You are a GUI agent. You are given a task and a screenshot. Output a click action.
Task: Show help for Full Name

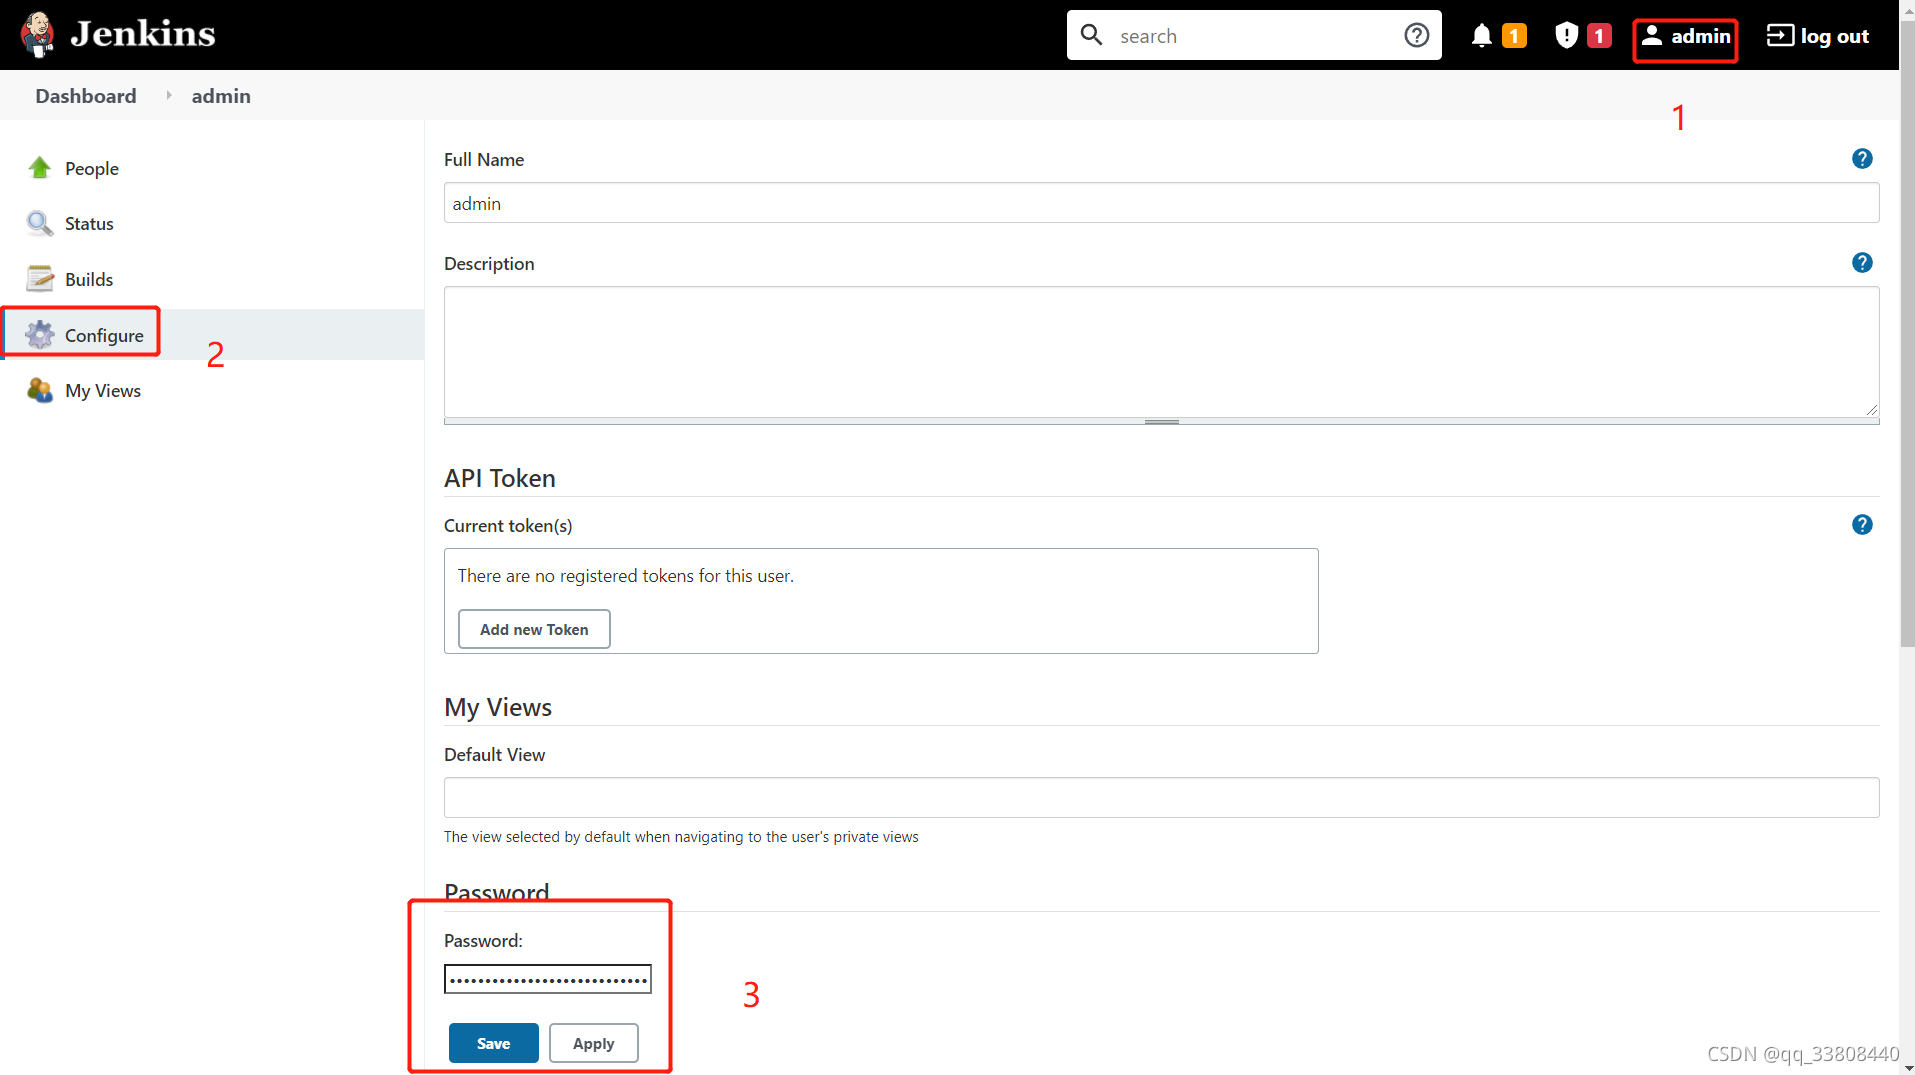pos(1862,159)
